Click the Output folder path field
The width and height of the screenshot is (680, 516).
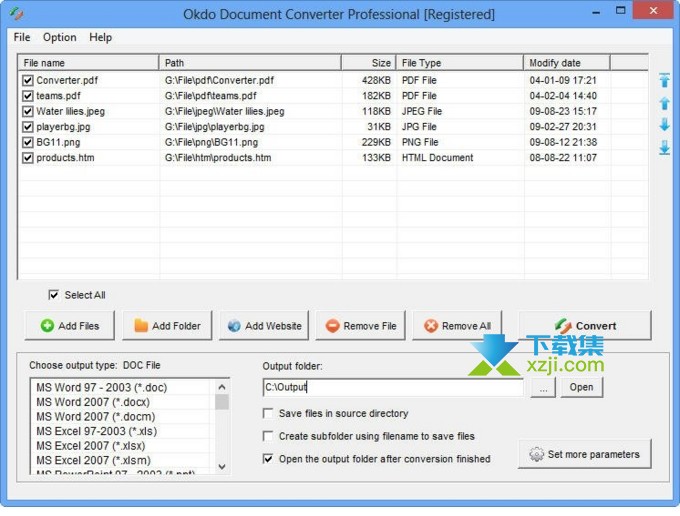click(x=393, y=387)
